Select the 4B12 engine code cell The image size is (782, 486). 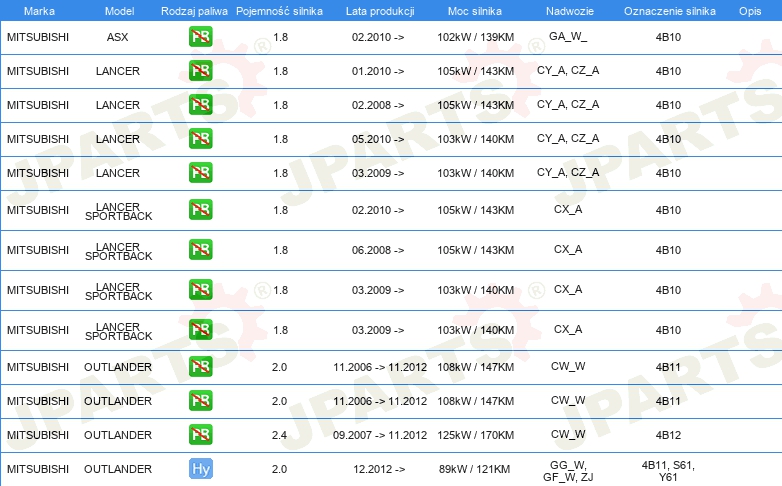(x=668, y=435)
